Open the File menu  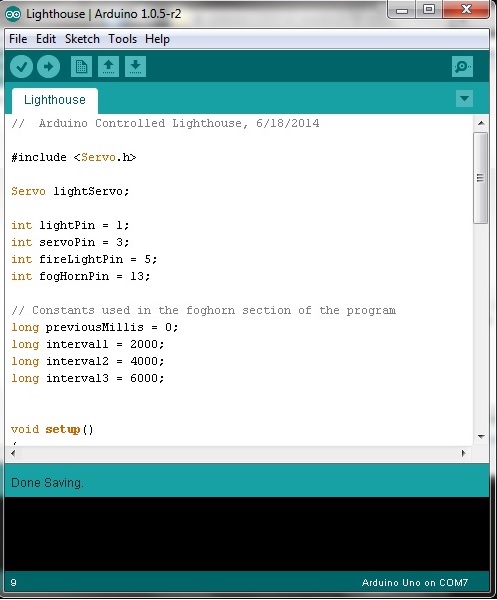(18, 39)
